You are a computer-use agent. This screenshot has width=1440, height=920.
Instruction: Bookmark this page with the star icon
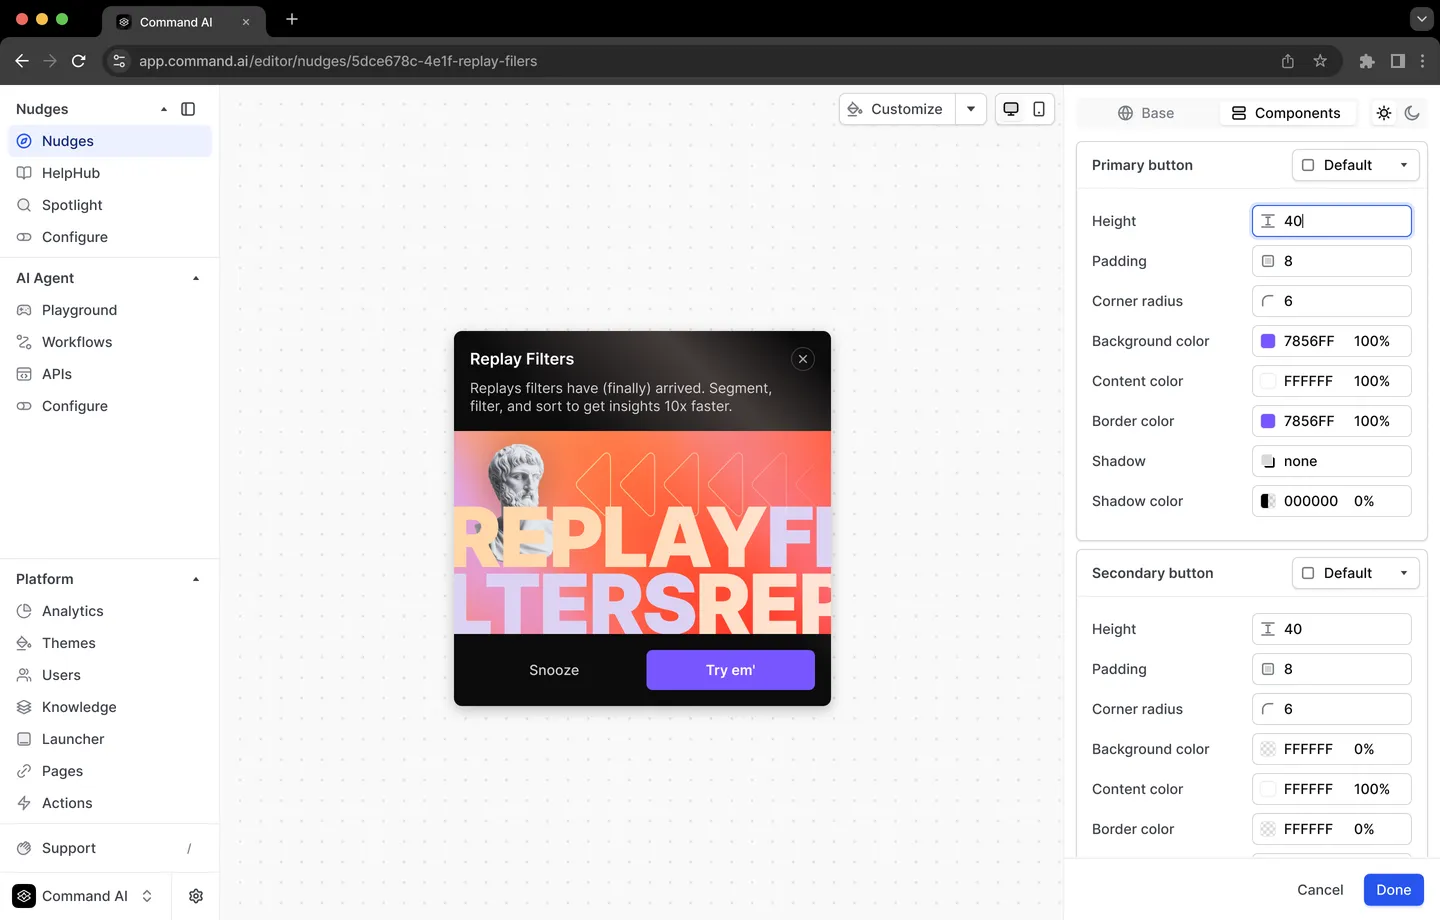(1320, 61)
